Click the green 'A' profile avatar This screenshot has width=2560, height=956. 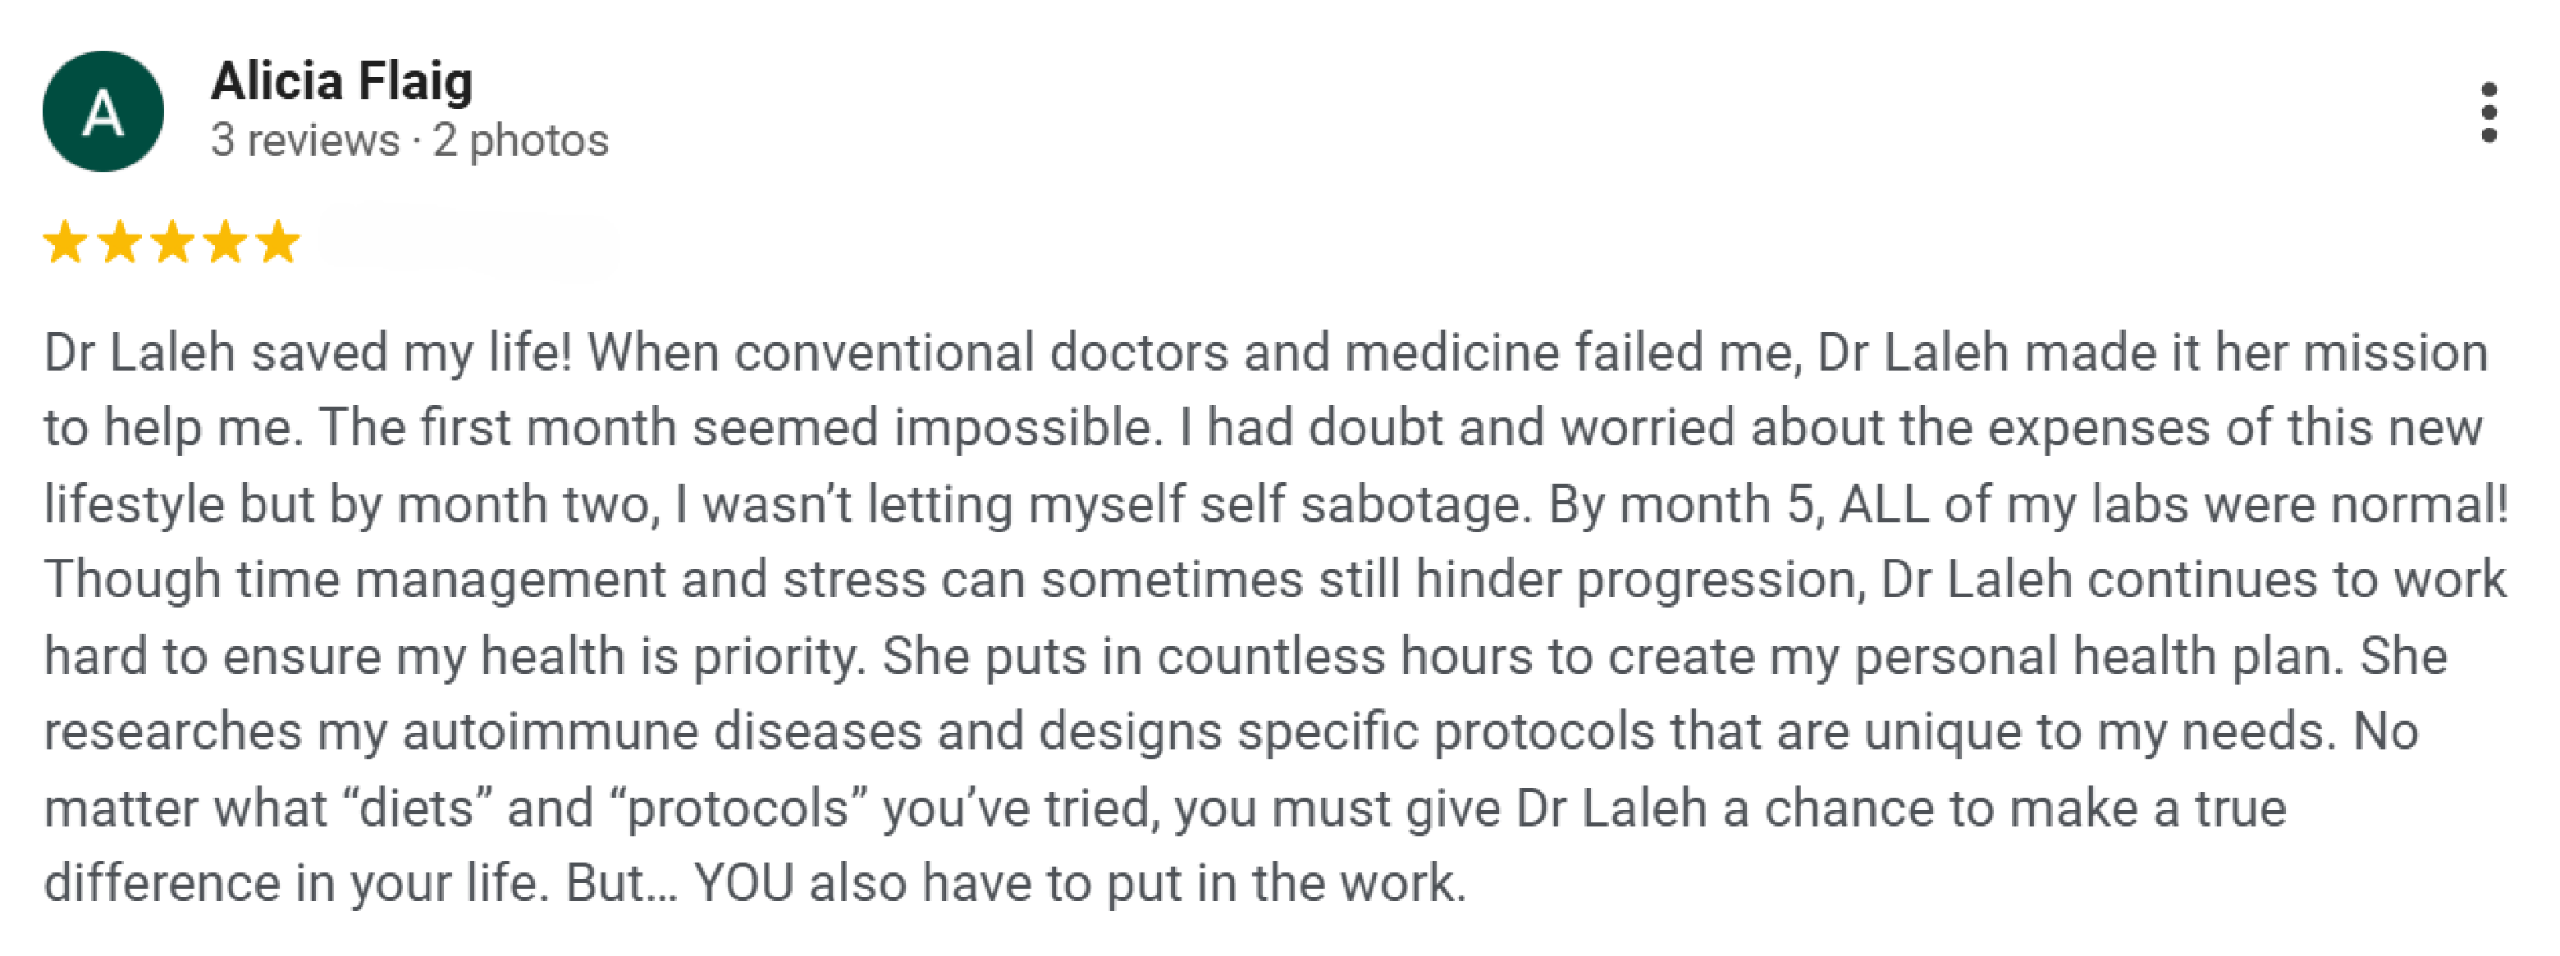pyautogui.click(x=103, y=111)
